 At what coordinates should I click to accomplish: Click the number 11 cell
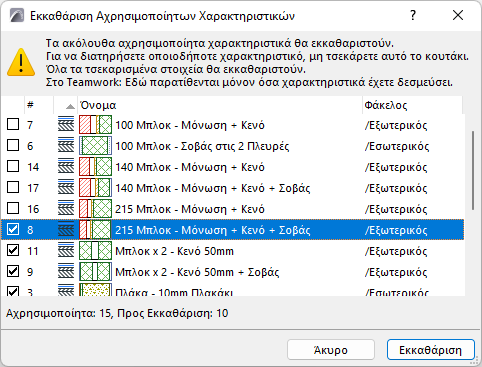point(33,251)
